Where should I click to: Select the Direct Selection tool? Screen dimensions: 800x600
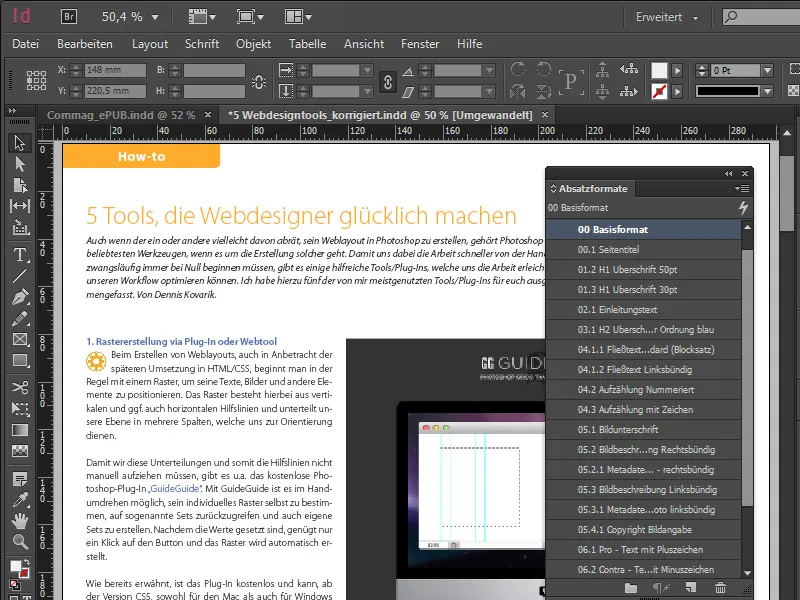pyautogui.click(x=19, y=164)
